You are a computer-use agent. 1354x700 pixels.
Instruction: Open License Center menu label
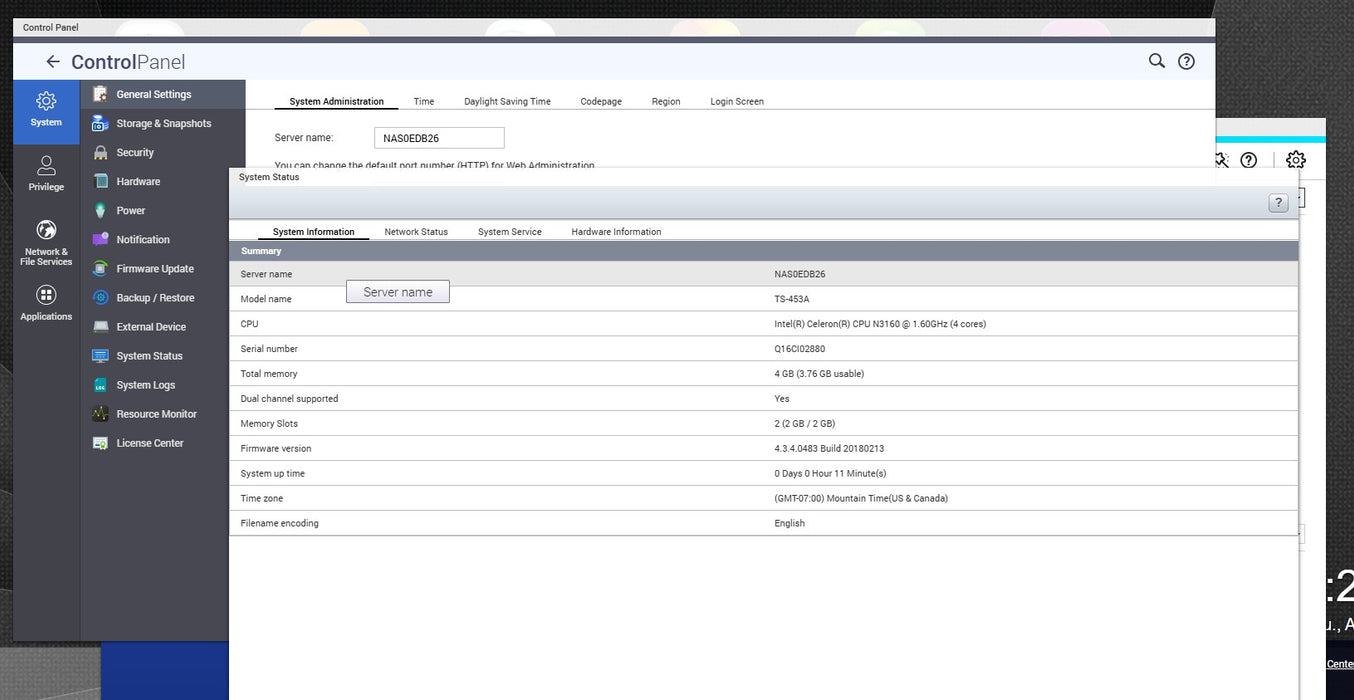[150, 442]
